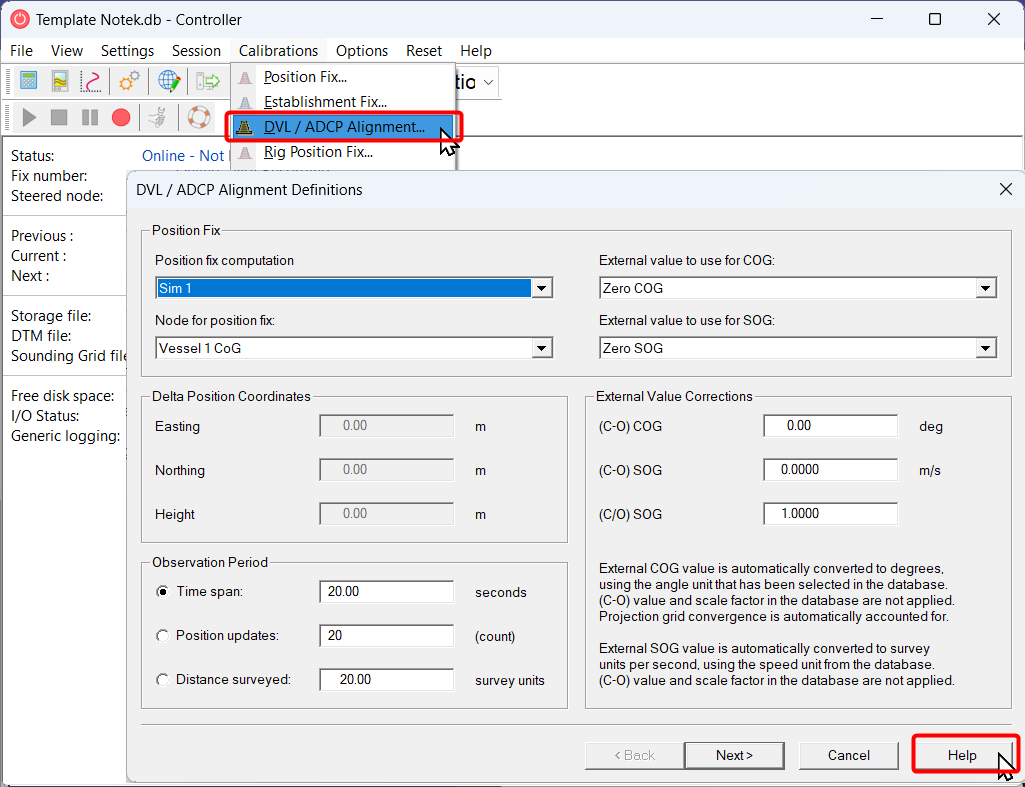
Task: Select the Position updates radio button
Action: (x=163, y=636)
